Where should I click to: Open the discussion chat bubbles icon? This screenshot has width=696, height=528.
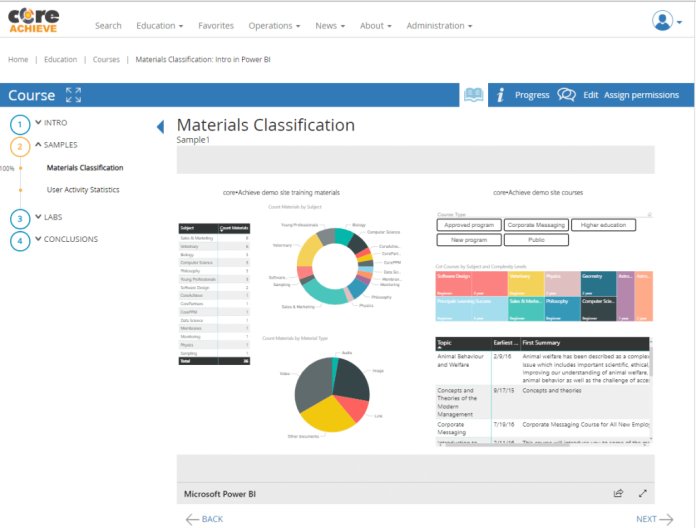pos(566,95)
